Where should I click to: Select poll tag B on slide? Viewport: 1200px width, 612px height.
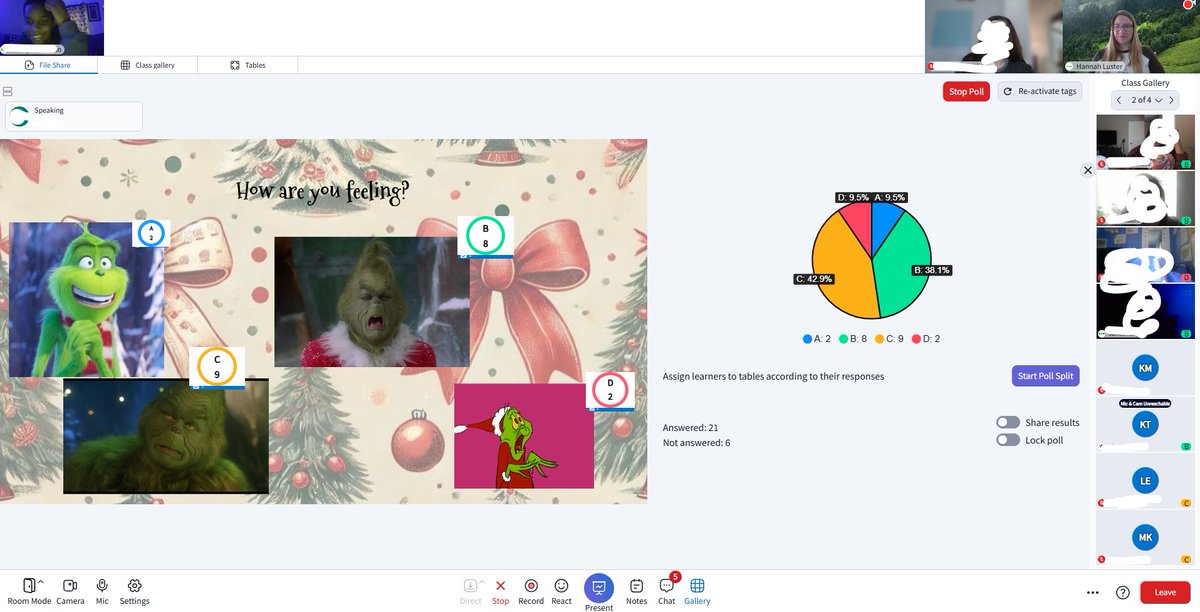(x=485, y=236)
